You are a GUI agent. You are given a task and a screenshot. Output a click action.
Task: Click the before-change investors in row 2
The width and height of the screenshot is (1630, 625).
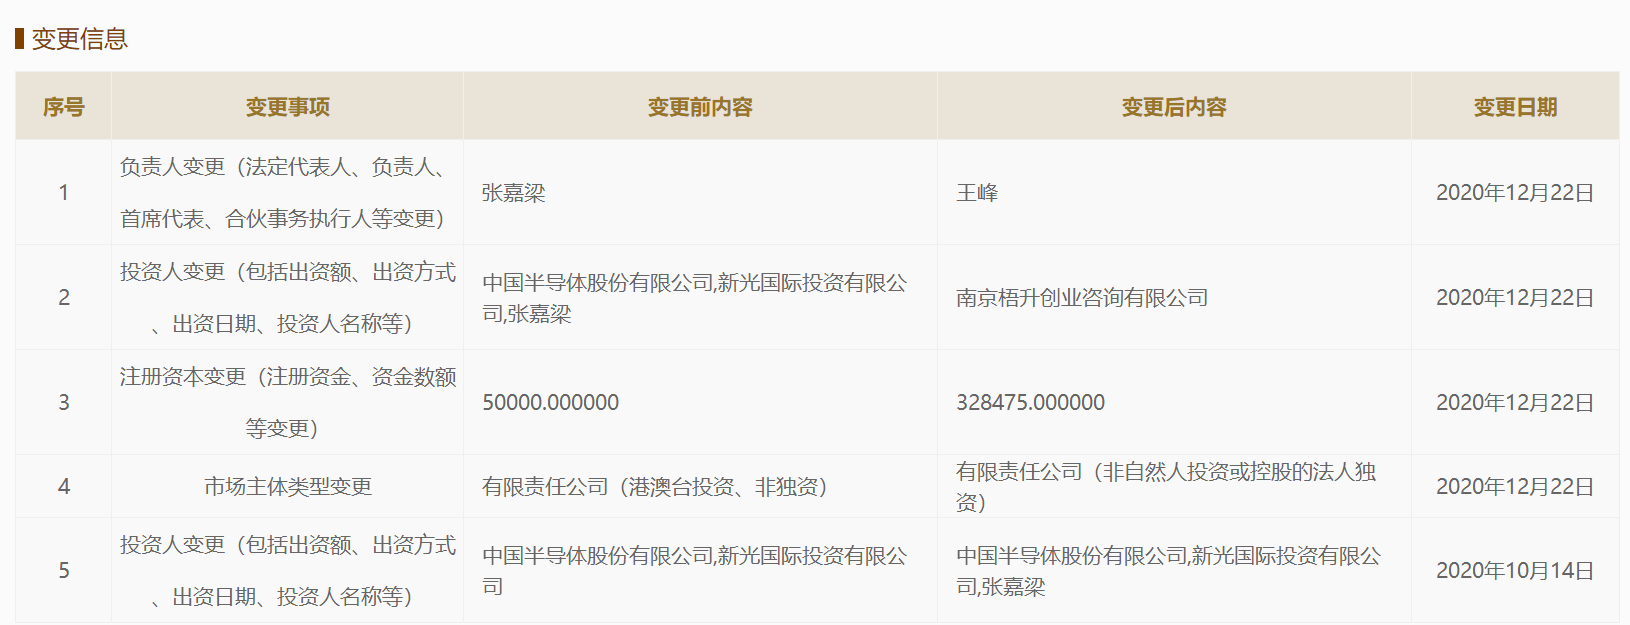point(695,298)
